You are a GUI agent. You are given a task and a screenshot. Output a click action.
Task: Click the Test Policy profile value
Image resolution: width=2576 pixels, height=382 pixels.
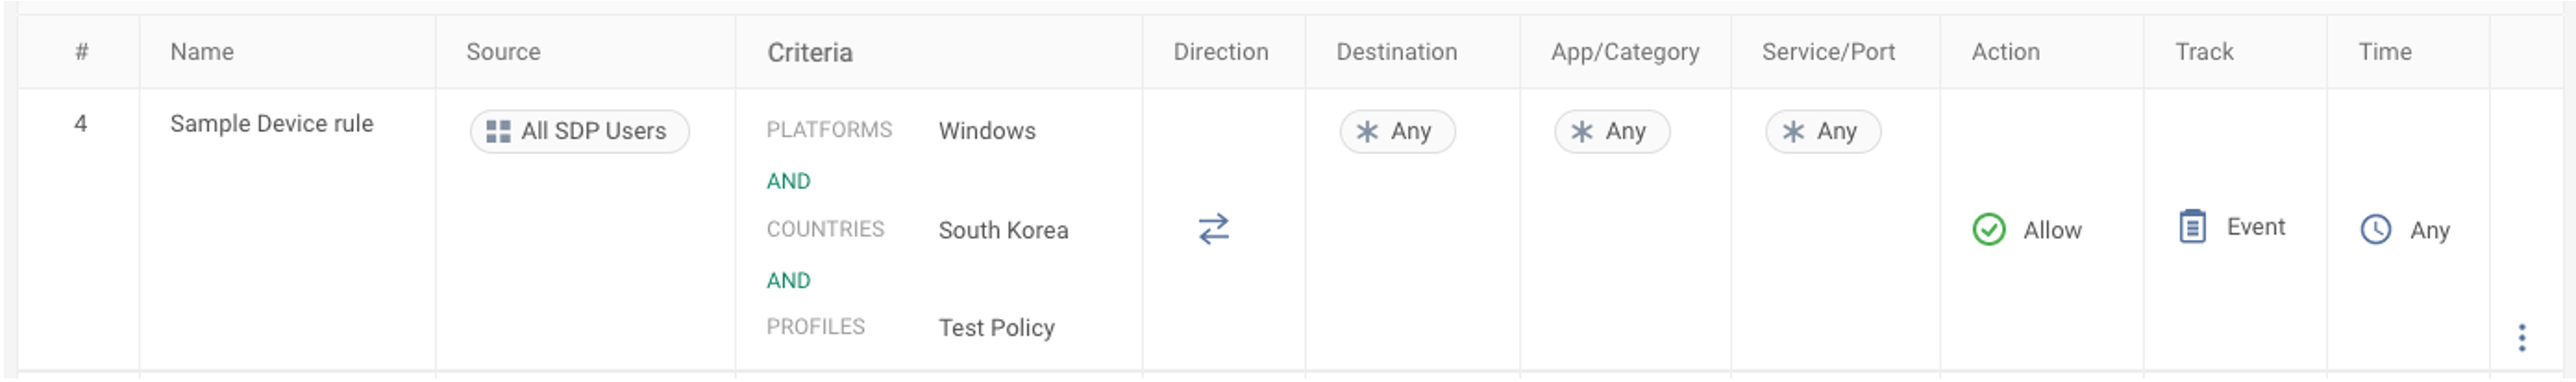996,328
